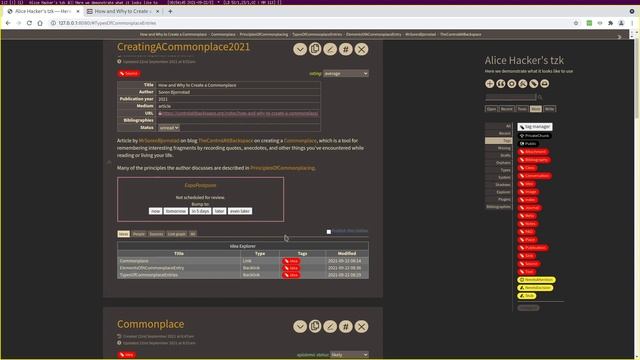Select the sidebar More tab
This screenshot has height=360, width=640.
click(x=536, y=109)
